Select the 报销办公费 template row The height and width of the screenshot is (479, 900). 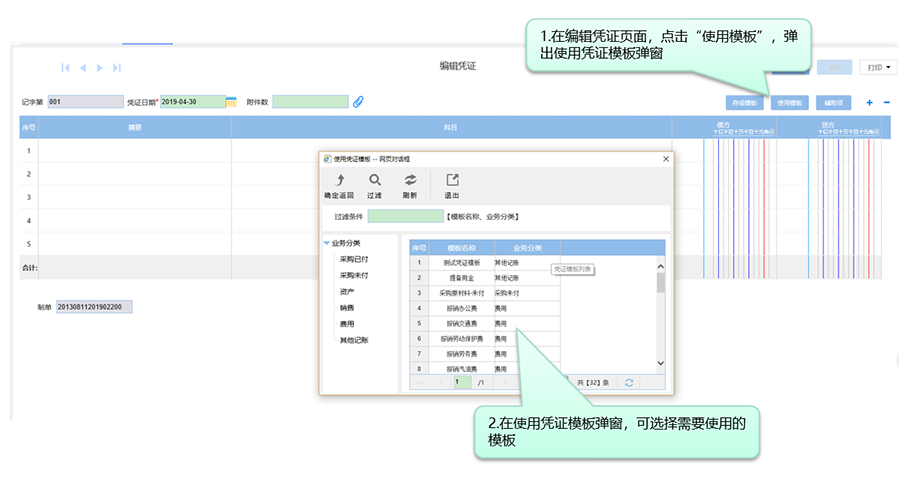pos(462,309)
